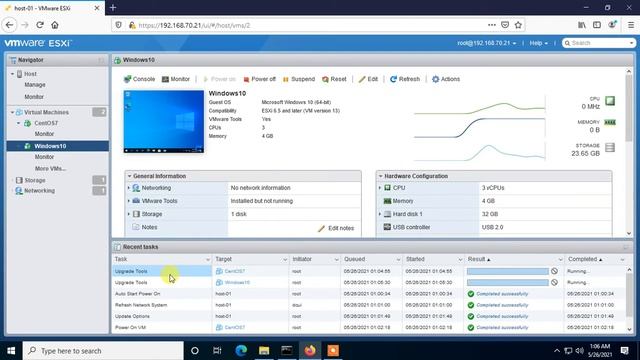Select Host in the Navigator
Screen dimensions: 640x360
coord(30,74)
